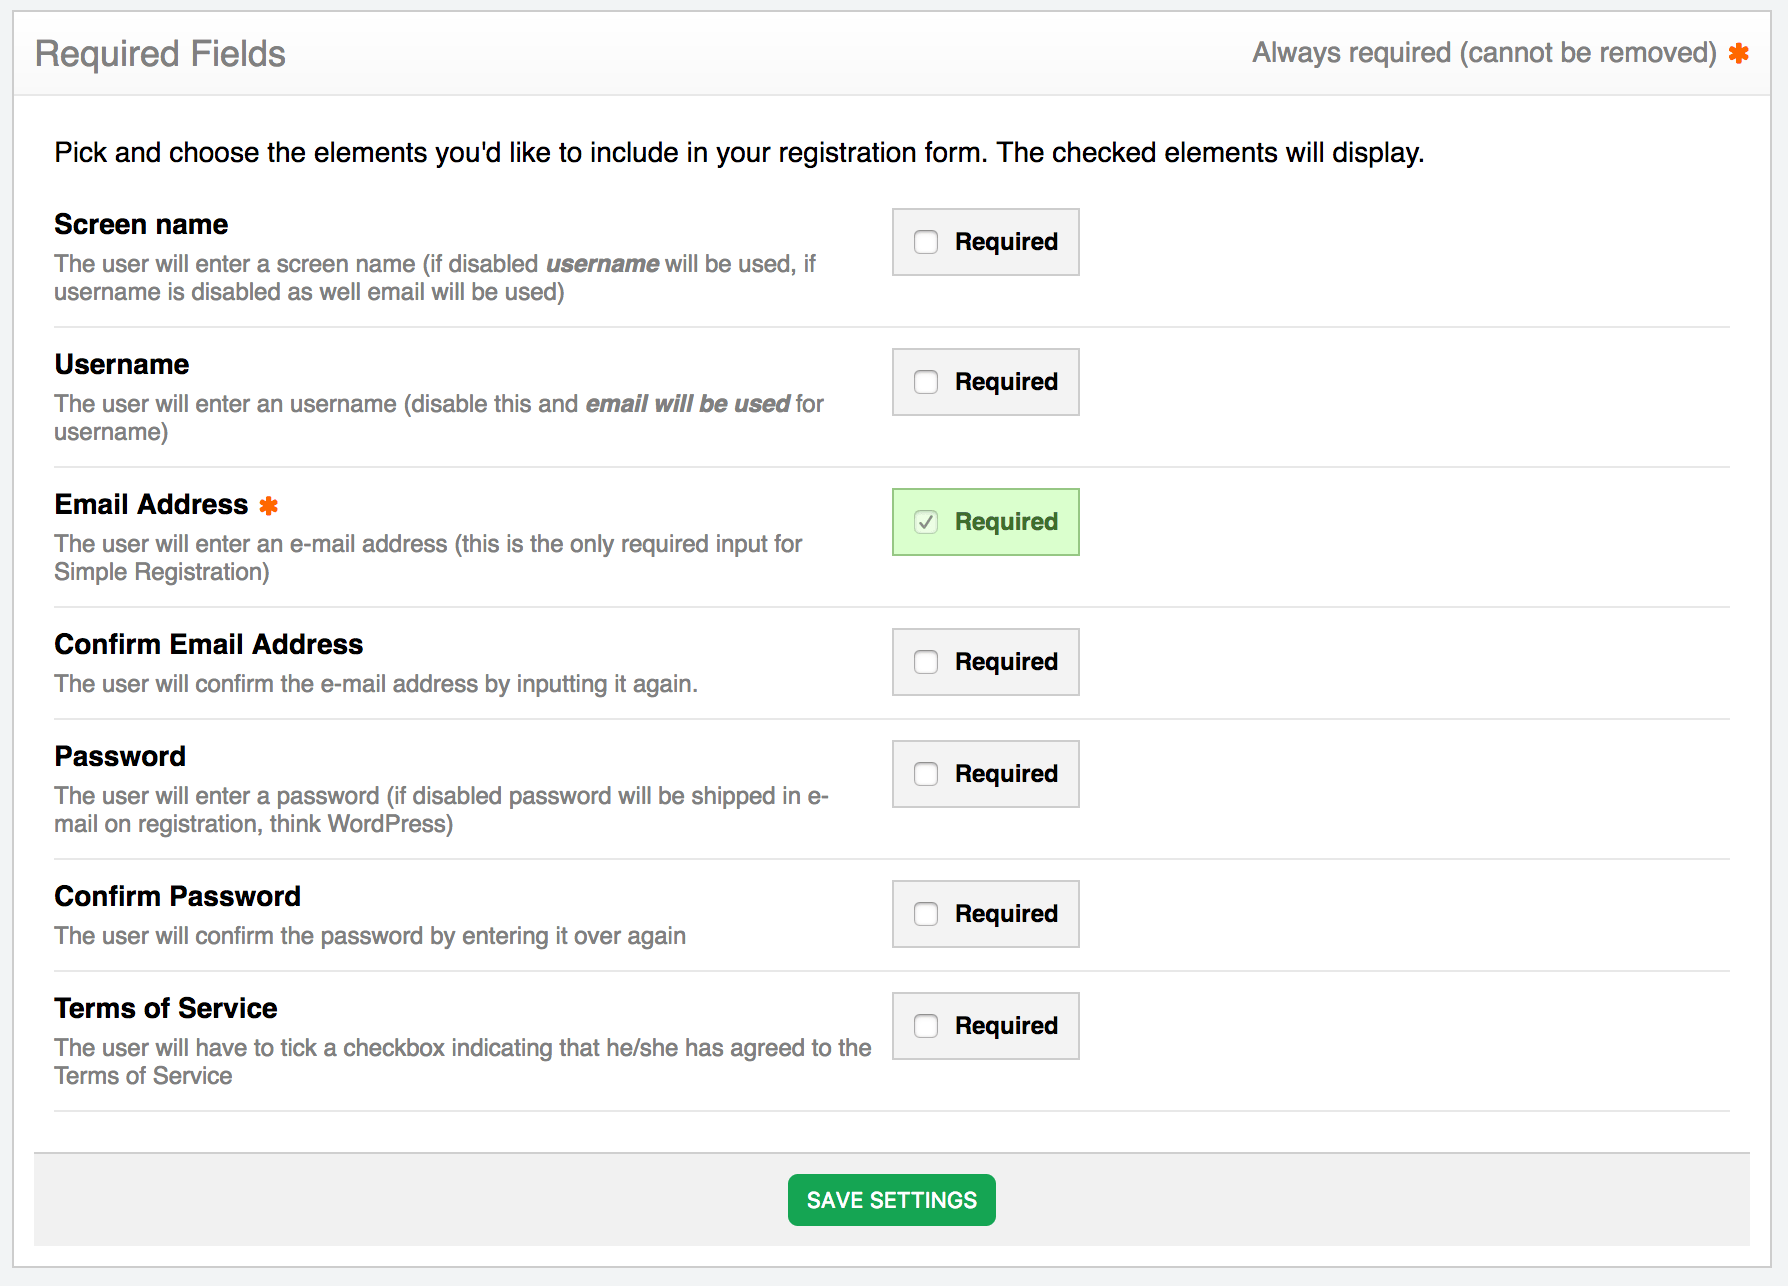Viewport: 1788px width, 1286px height.
Task: Toggle the Password Required checkbox
Action: click(x=926, y=774)
